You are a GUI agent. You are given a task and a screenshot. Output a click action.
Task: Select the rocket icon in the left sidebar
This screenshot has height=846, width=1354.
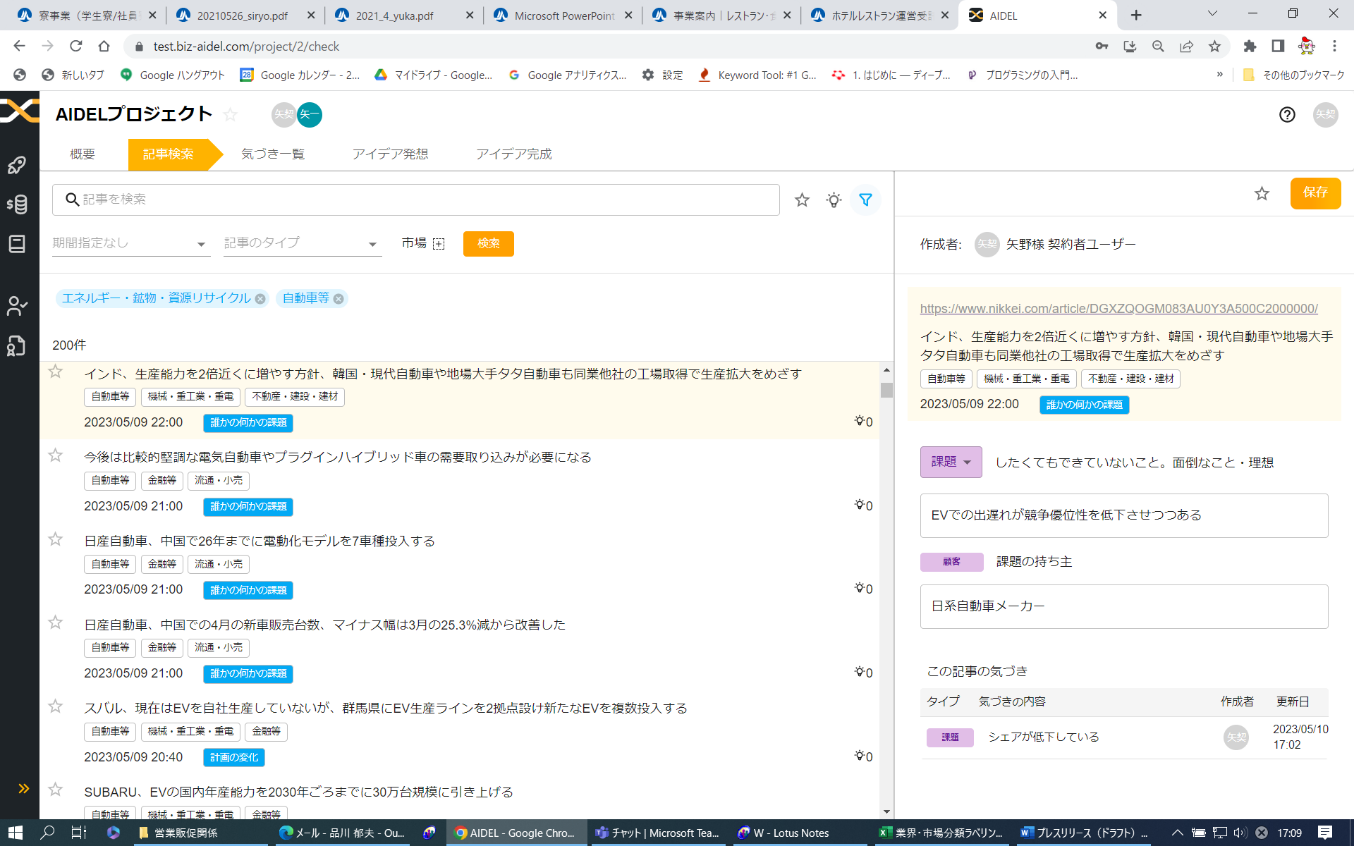tap(16, 165)
